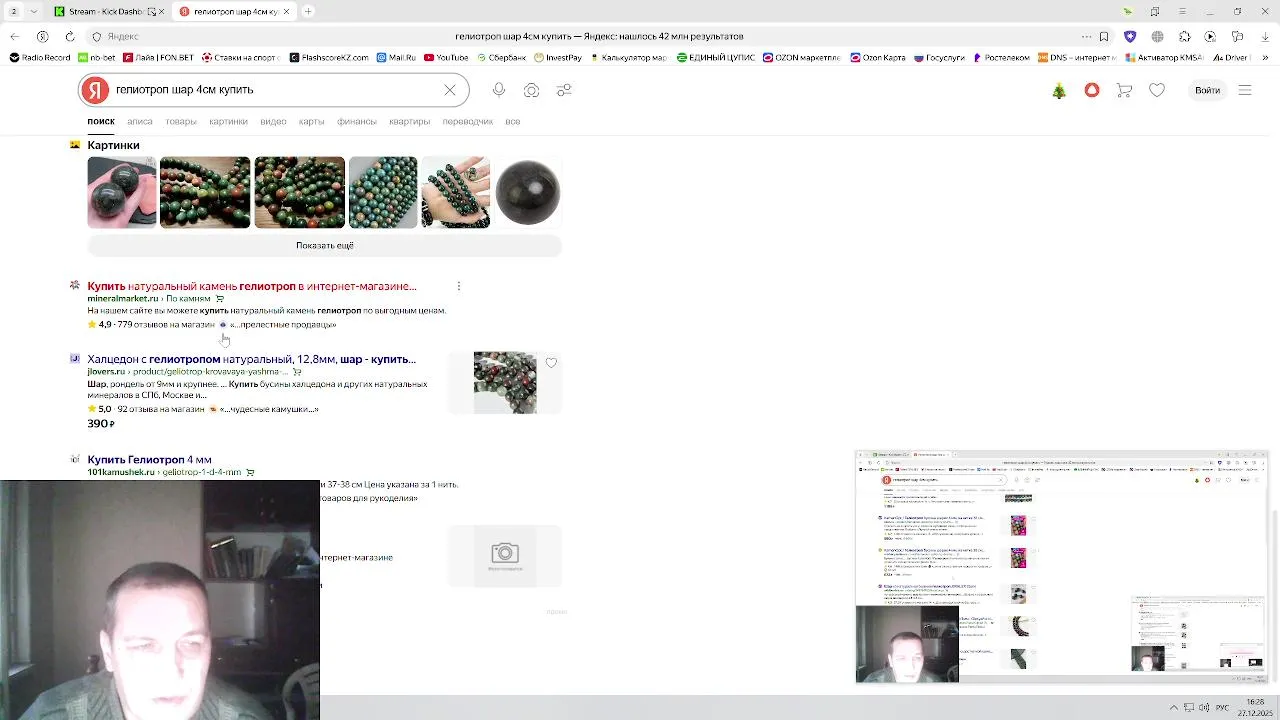This screenshot has width=1280, height=720.
Task: Click the keyboard language РУС indicator
Action: point(1222,707)
